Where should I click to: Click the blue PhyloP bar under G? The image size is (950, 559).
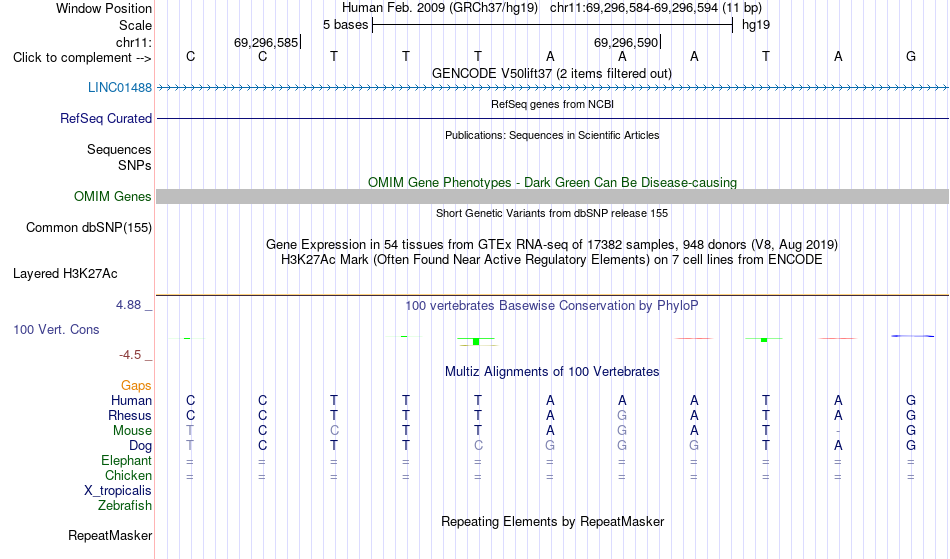(912, 336)
